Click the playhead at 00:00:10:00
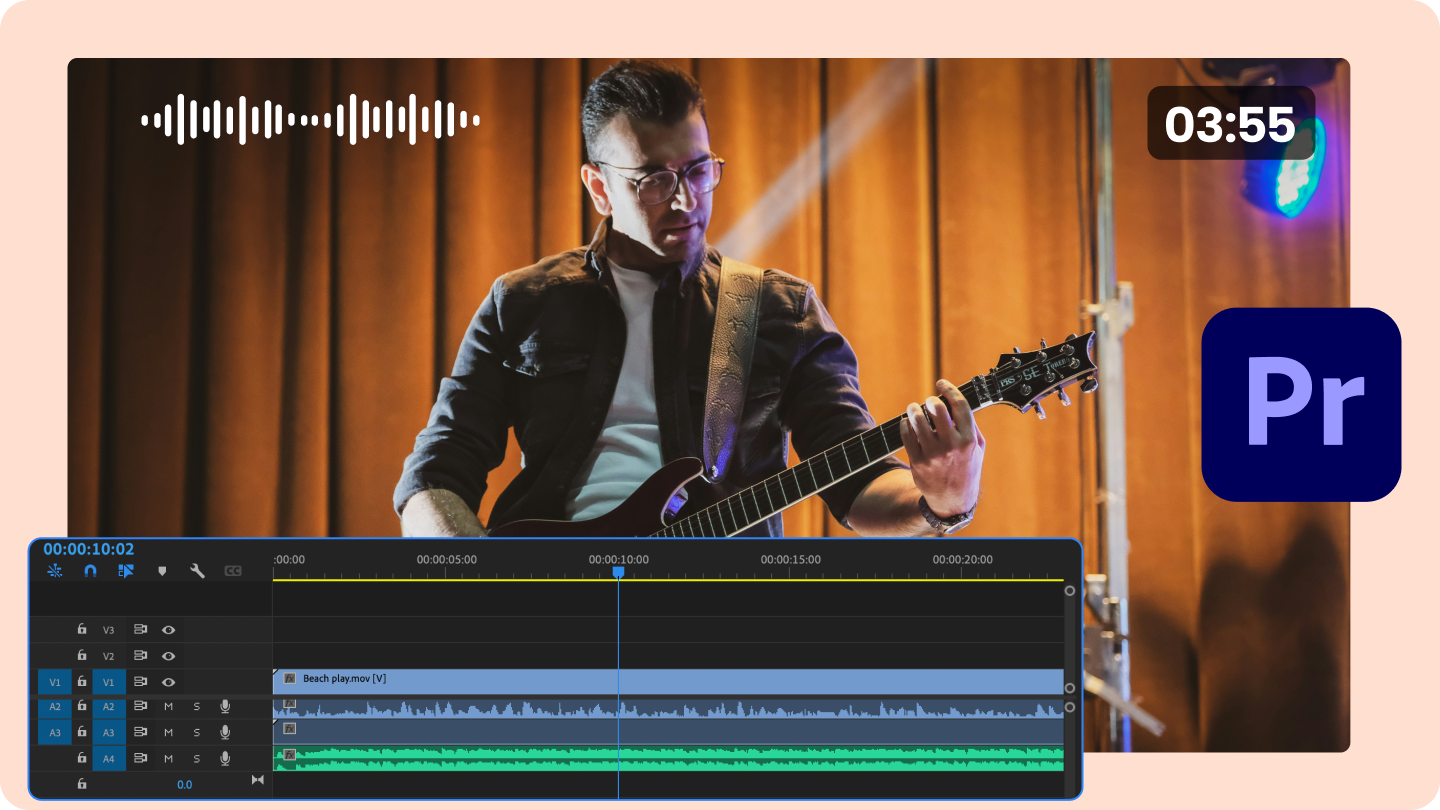 click(x=618, y=571)
